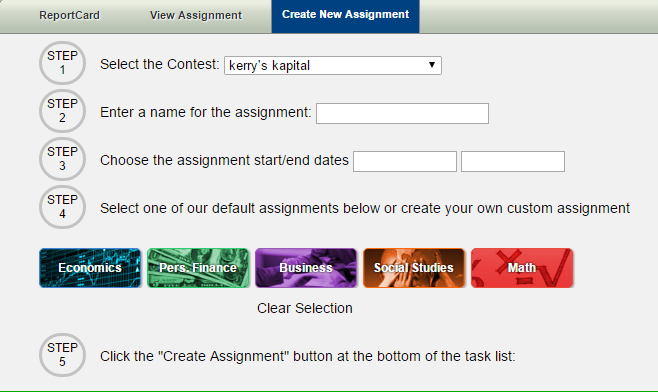Focus the assignment name text field
658x392 pixels.
[x=402, y=113]
